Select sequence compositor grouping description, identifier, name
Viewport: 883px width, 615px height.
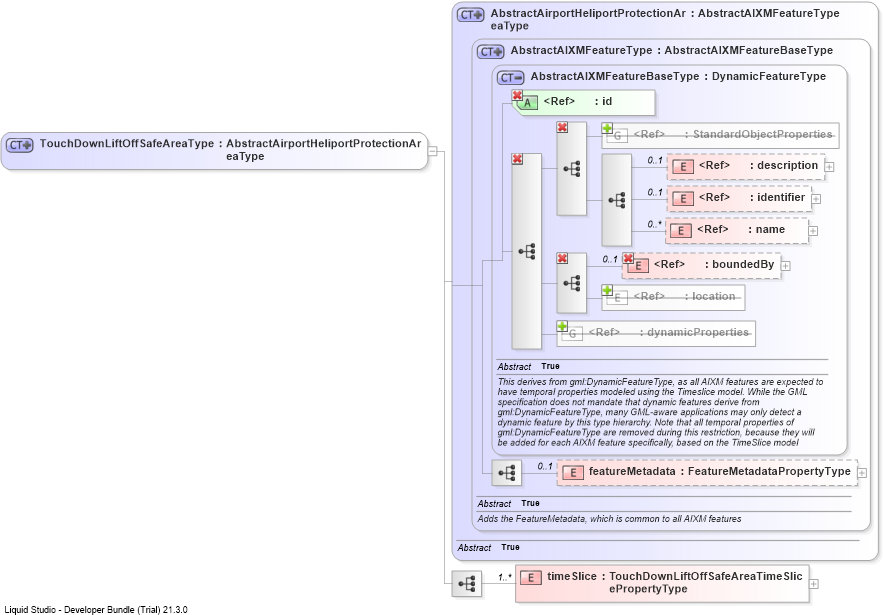click(x=617, y=200)
